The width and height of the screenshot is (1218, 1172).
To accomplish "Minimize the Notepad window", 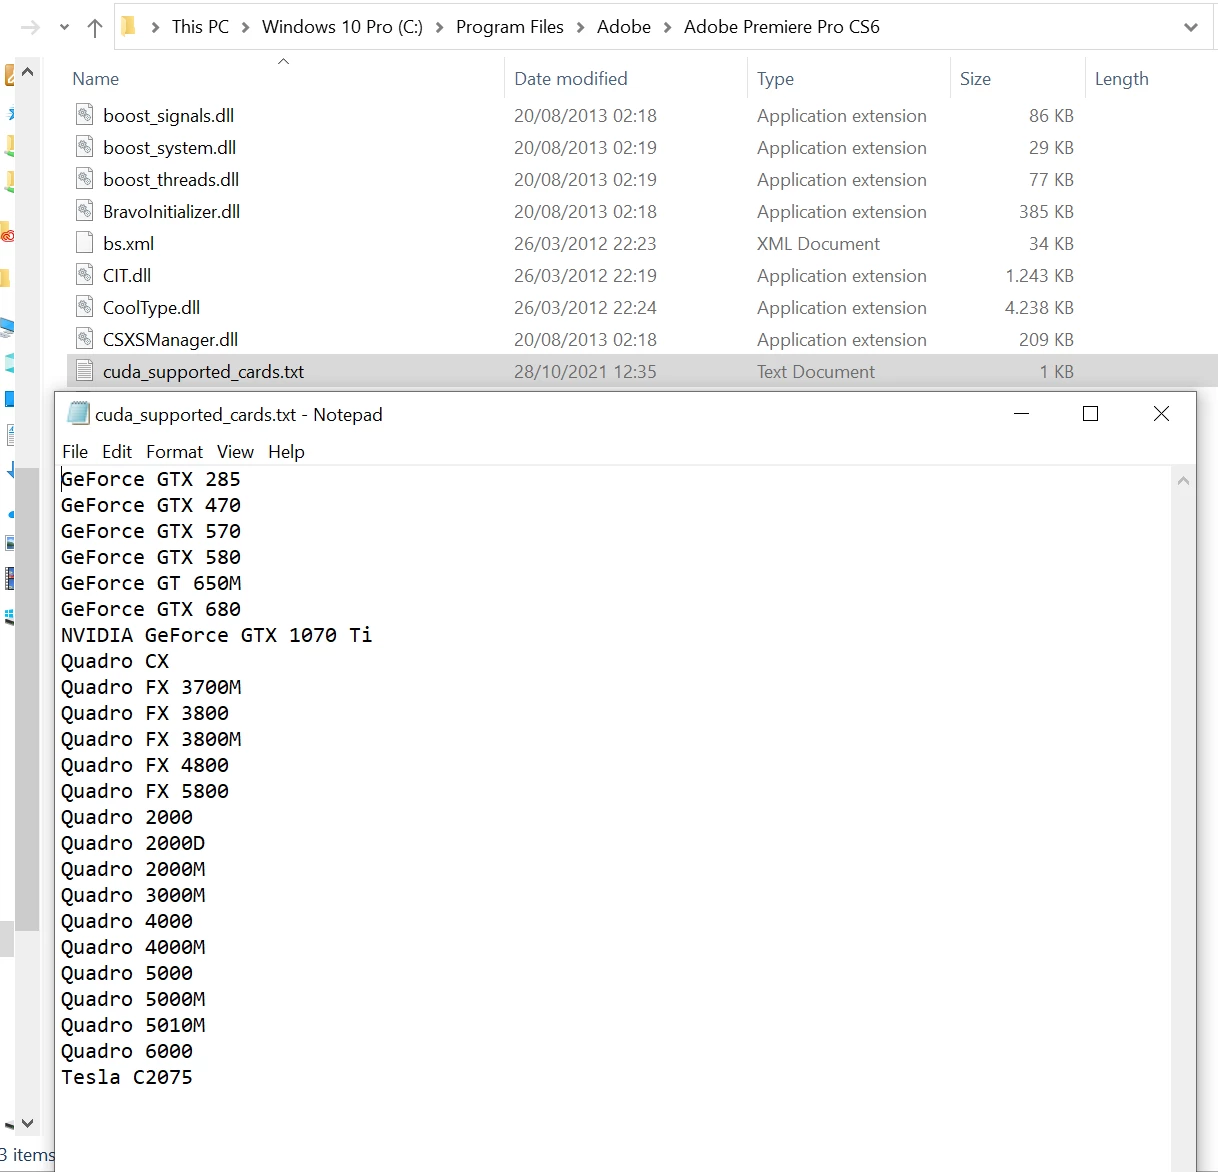I will click(x=1021, y=414).
